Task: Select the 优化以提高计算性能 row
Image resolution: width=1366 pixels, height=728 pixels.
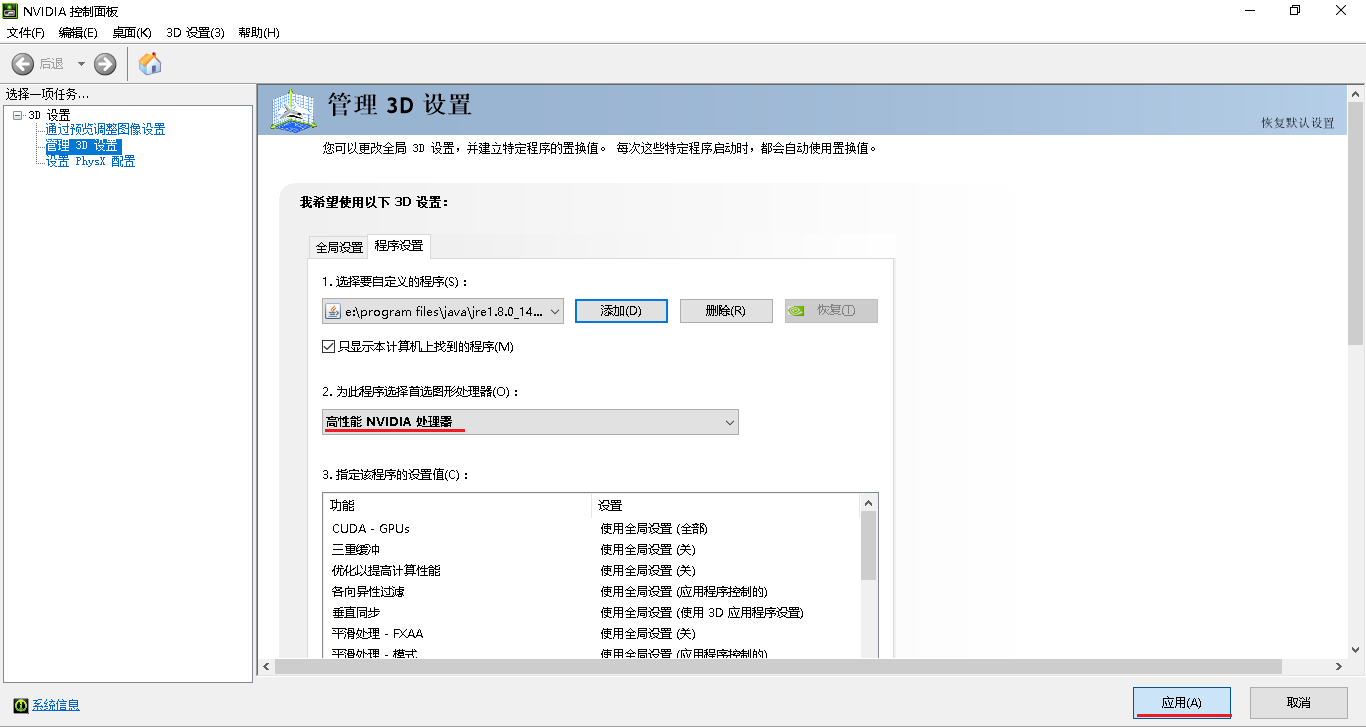Action: 591,570
